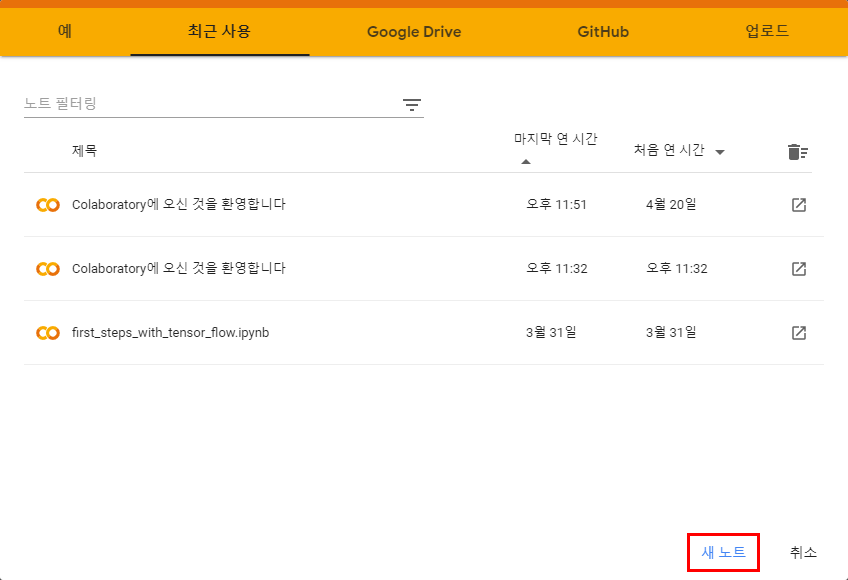Open Colaboratory notebook opened at 오후 11:32
This screenshot has height=580, width=848.
pyautogui.click(x=178, y=268)
